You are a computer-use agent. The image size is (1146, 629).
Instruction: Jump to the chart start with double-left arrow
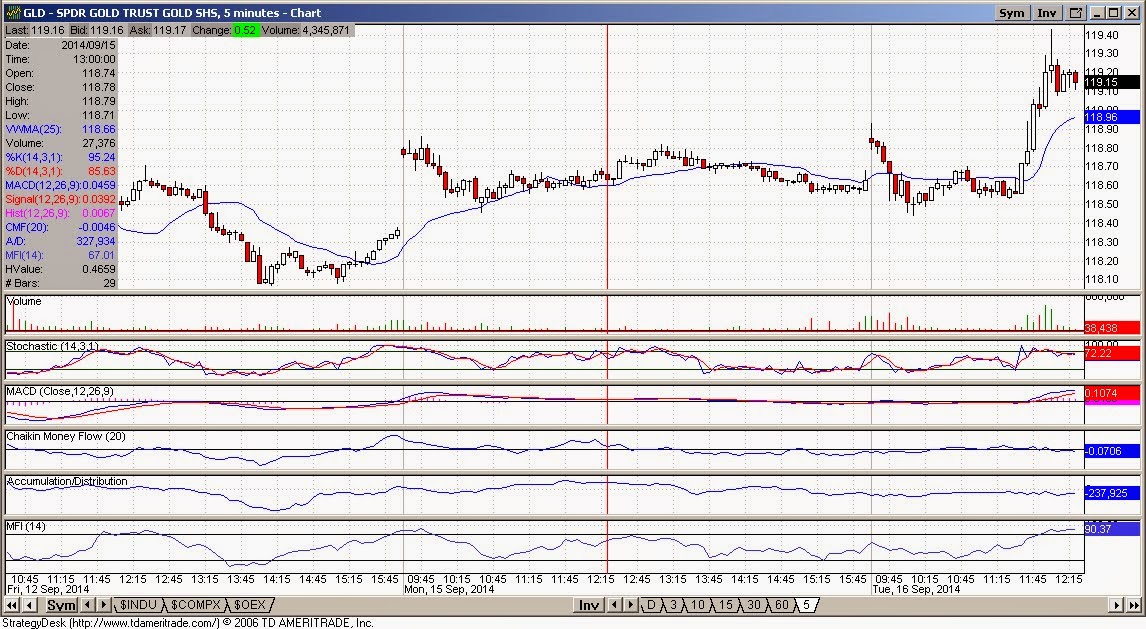click(x=12, y=605)
